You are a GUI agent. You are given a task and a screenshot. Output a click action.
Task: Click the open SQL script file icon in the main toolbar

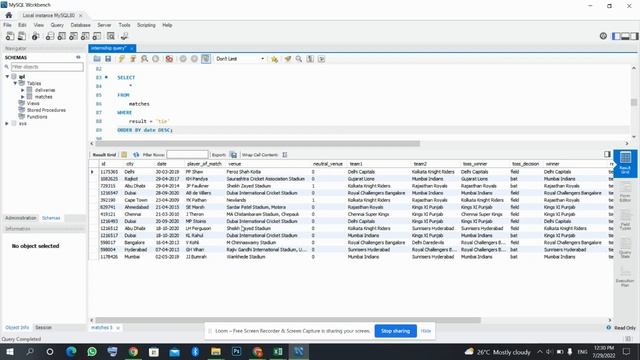(22, 36)
